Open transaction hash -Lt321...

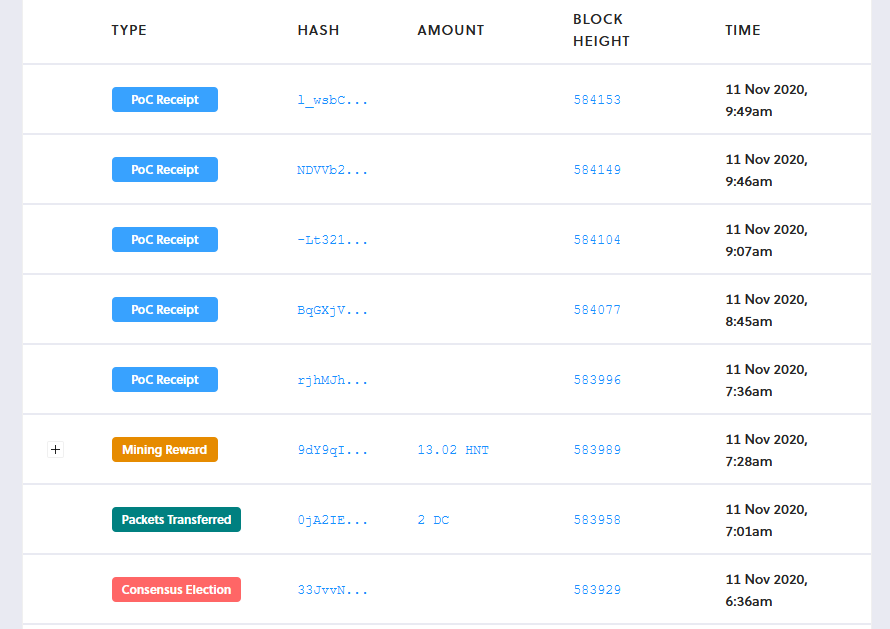click(331, 239)
